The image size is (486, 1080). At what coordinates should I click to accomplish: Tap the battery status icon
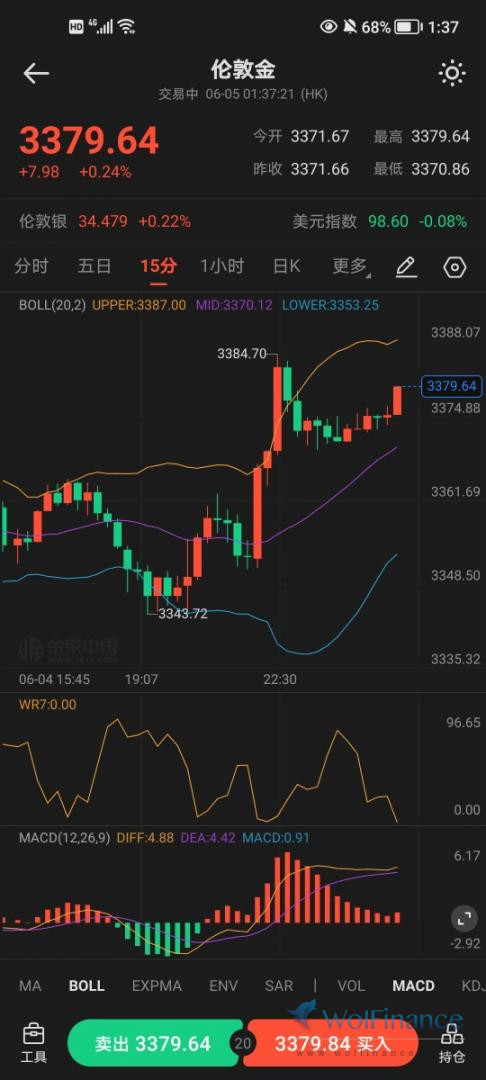pyautogui.click(x=408, y=27)
